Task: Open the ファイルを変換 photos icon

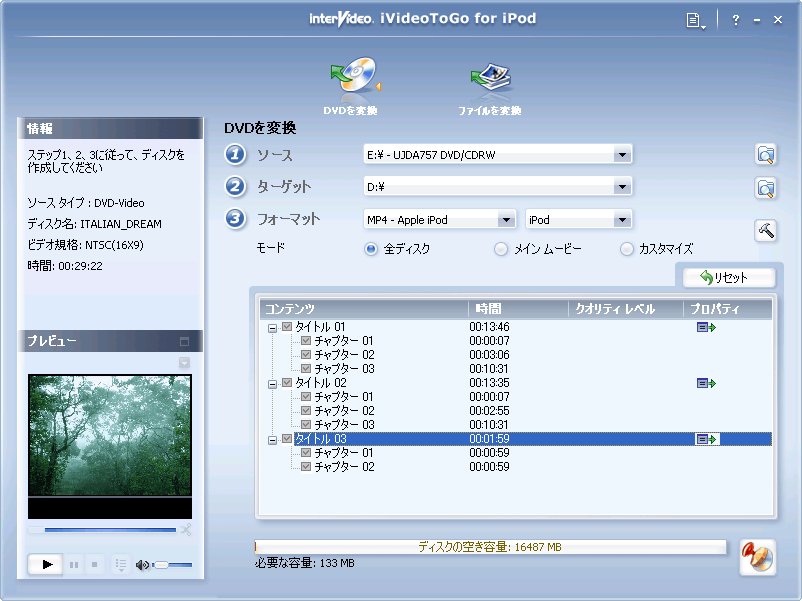Action: [x=491, y=77]
